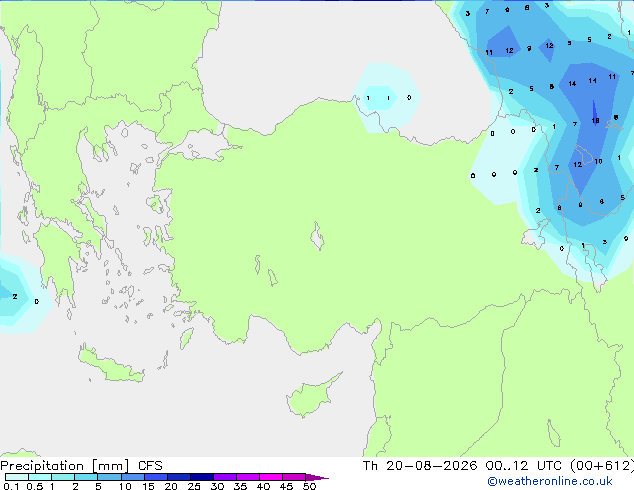The image size is (634, 490).
Task: Click the 0.1–0.5 mm palest cyan legend swatch
Action: coord(17,477)
